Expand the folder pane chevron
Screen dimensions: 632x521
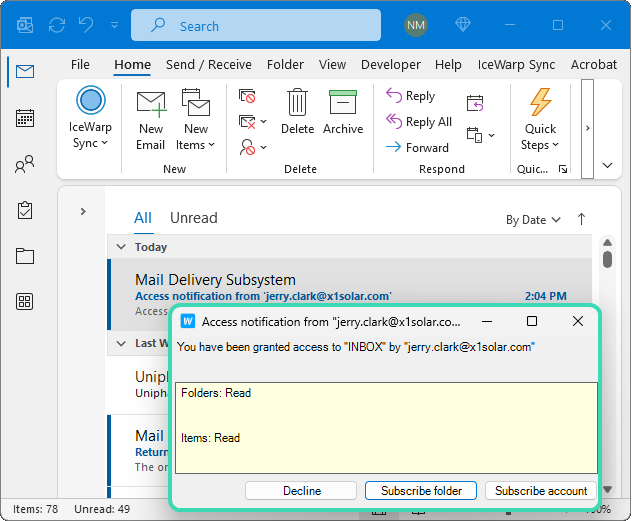click(x=83, y=212)
